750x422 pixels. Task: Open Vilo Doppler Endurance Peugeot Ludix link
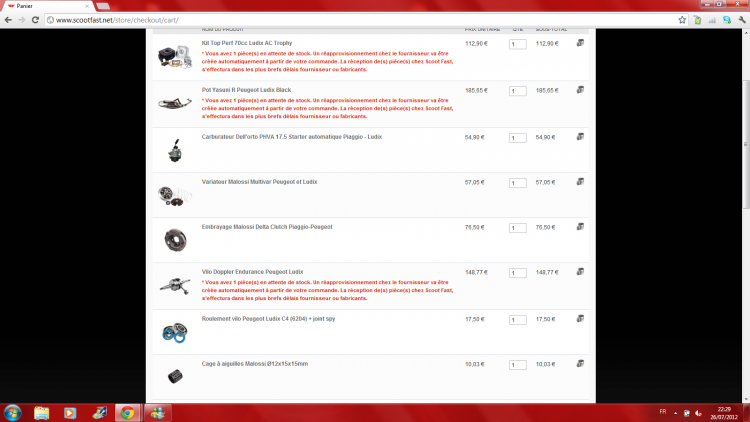[252, 272]
